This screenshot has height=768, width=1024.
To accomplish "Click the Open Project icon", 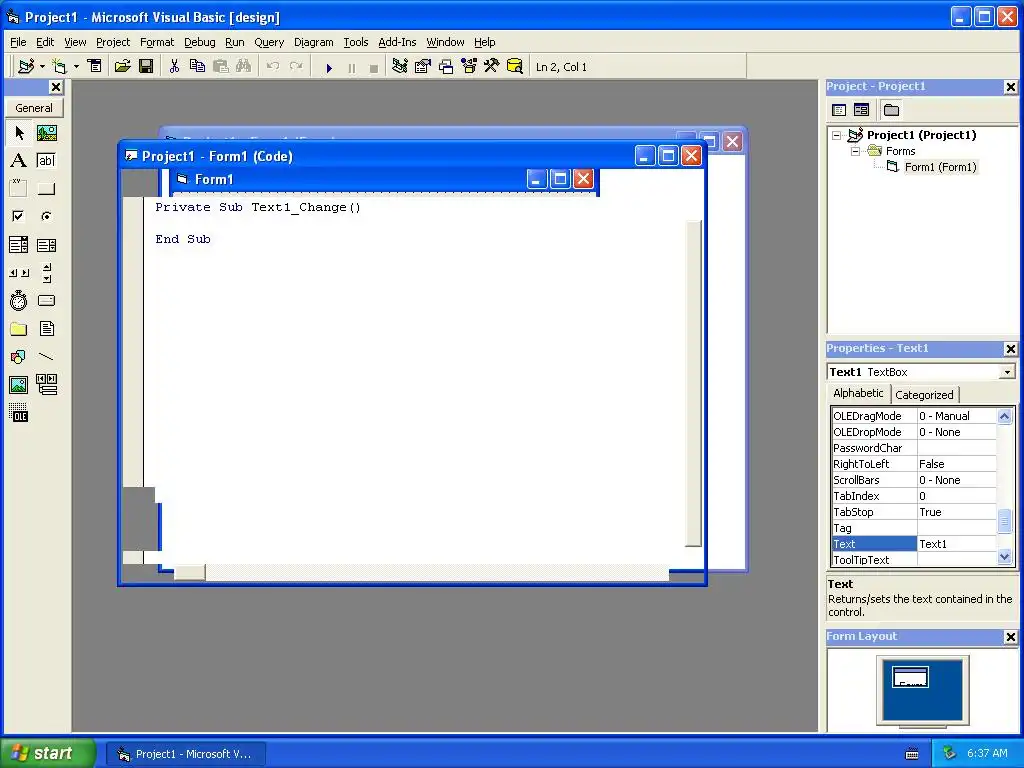I will [x=122, y=67].
